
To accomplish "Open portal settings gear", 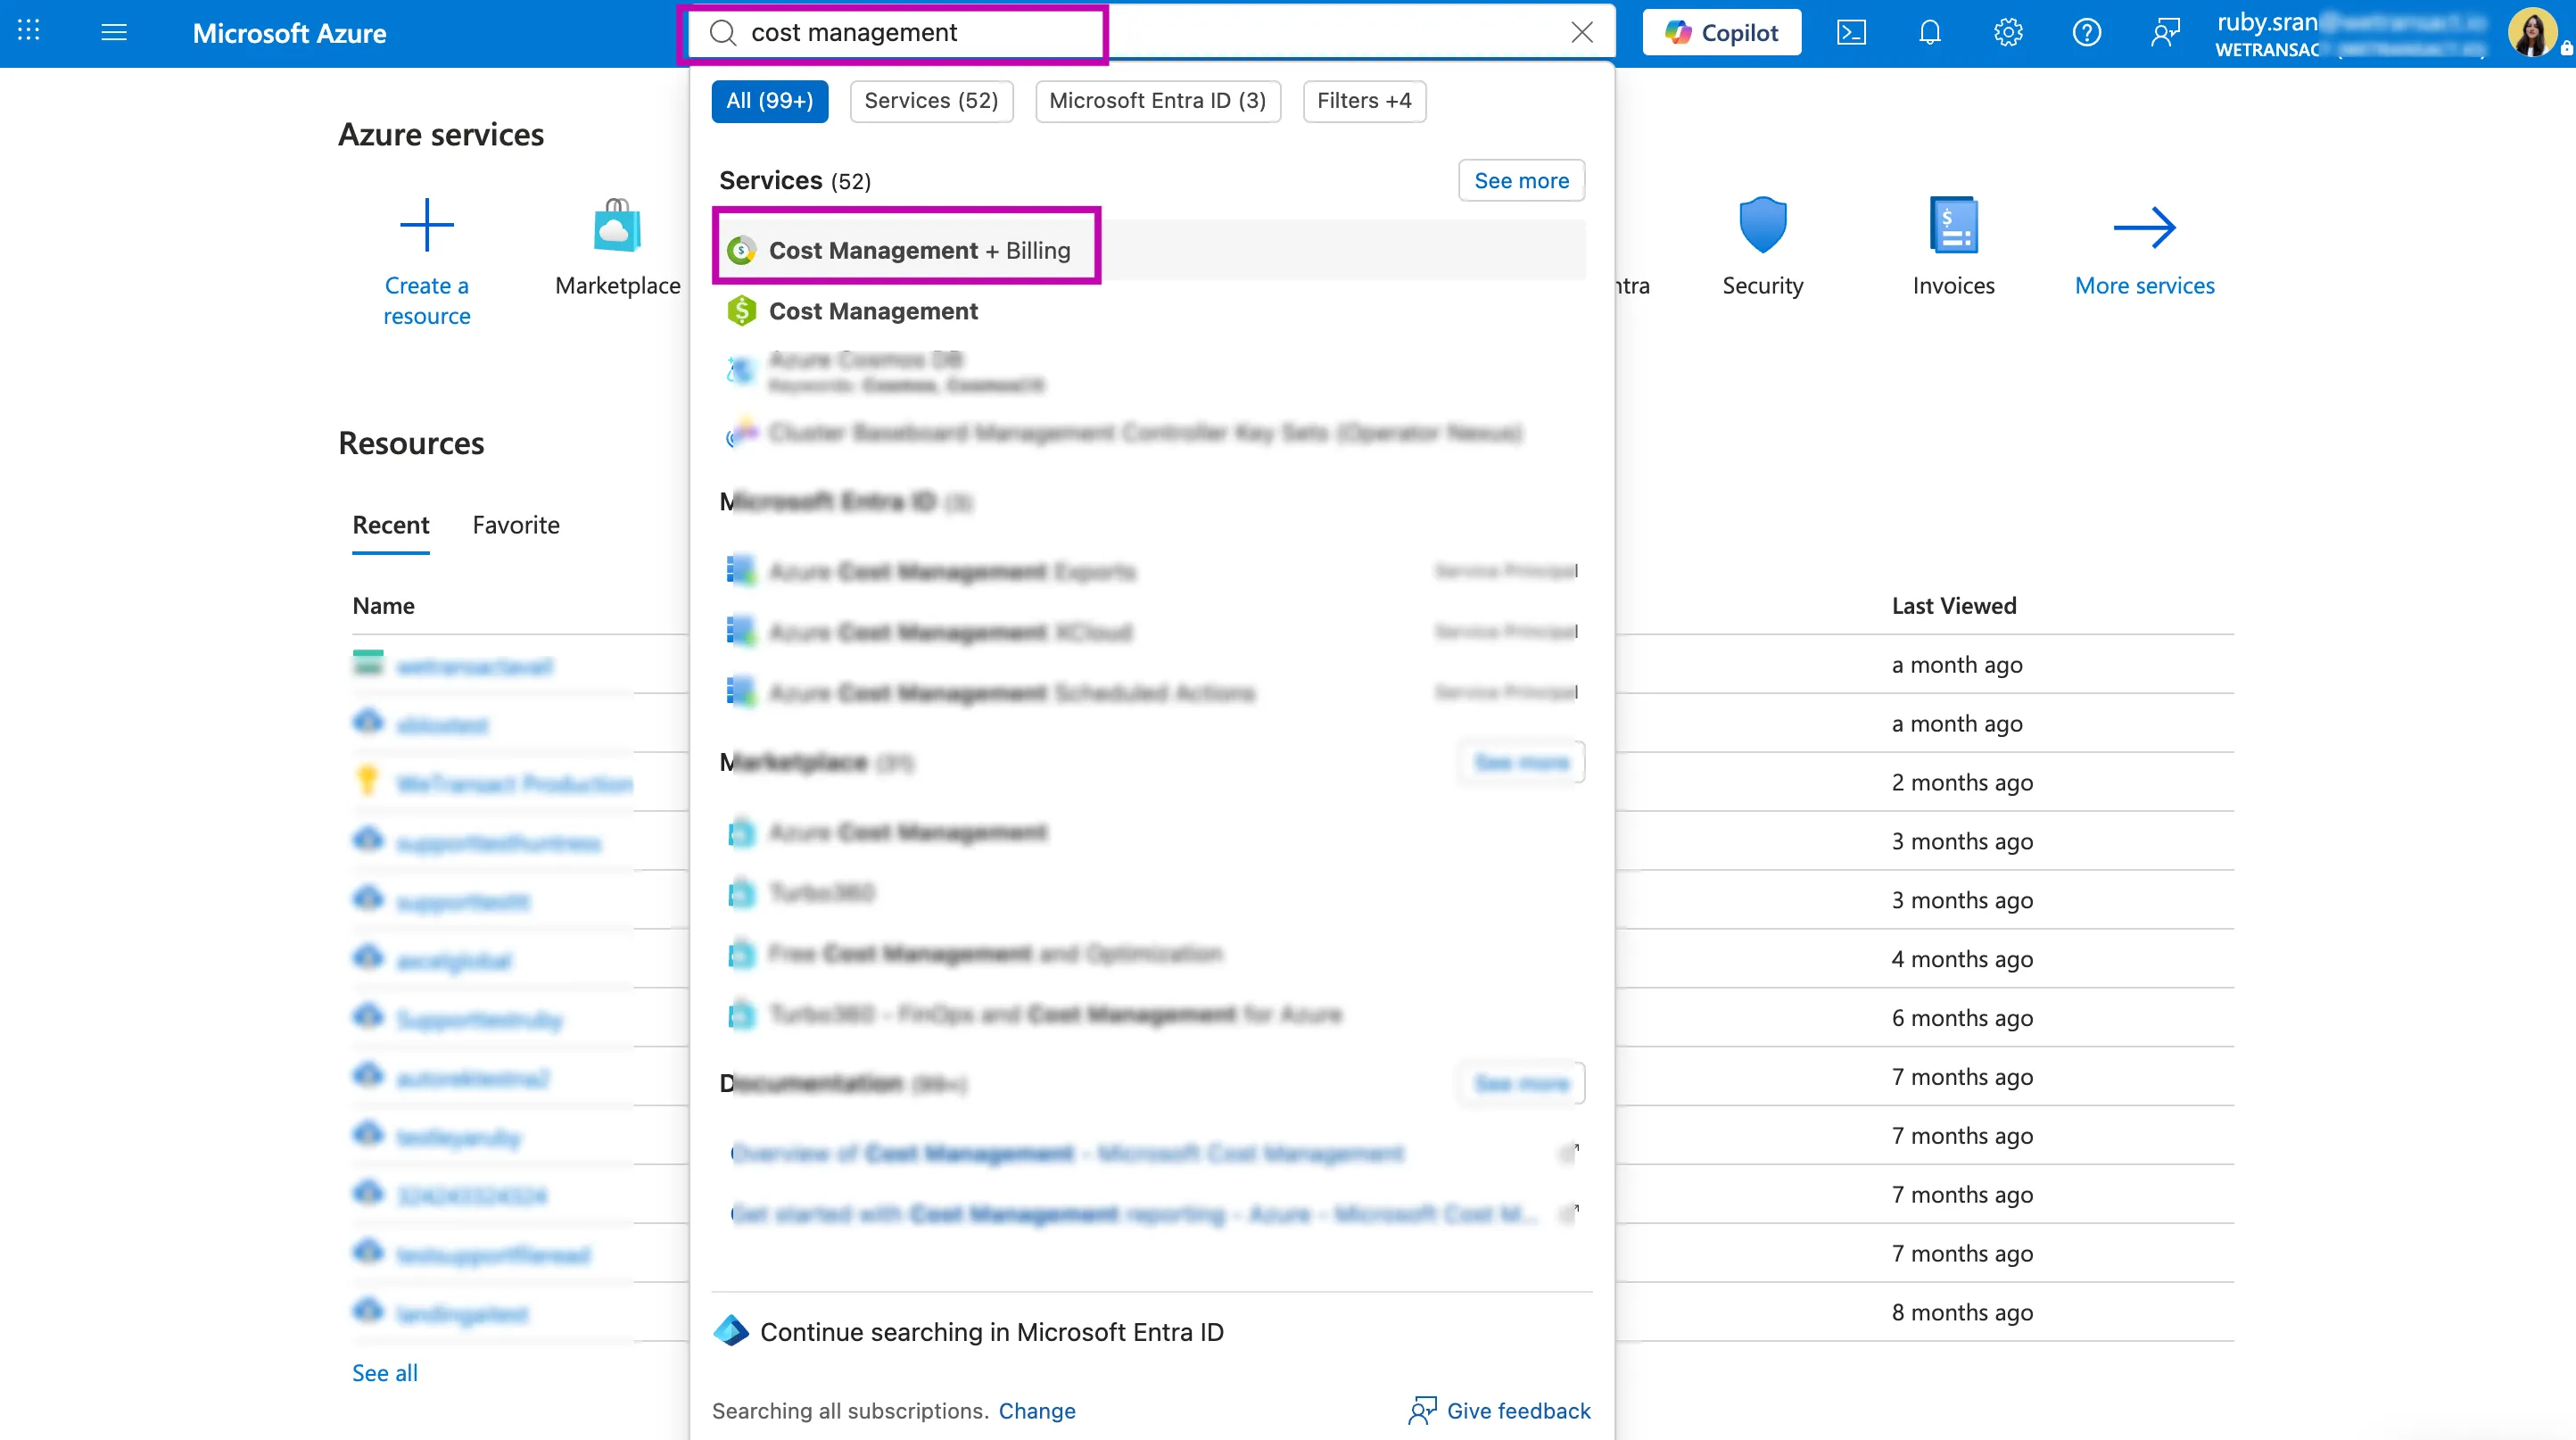I will point(2007,32).
